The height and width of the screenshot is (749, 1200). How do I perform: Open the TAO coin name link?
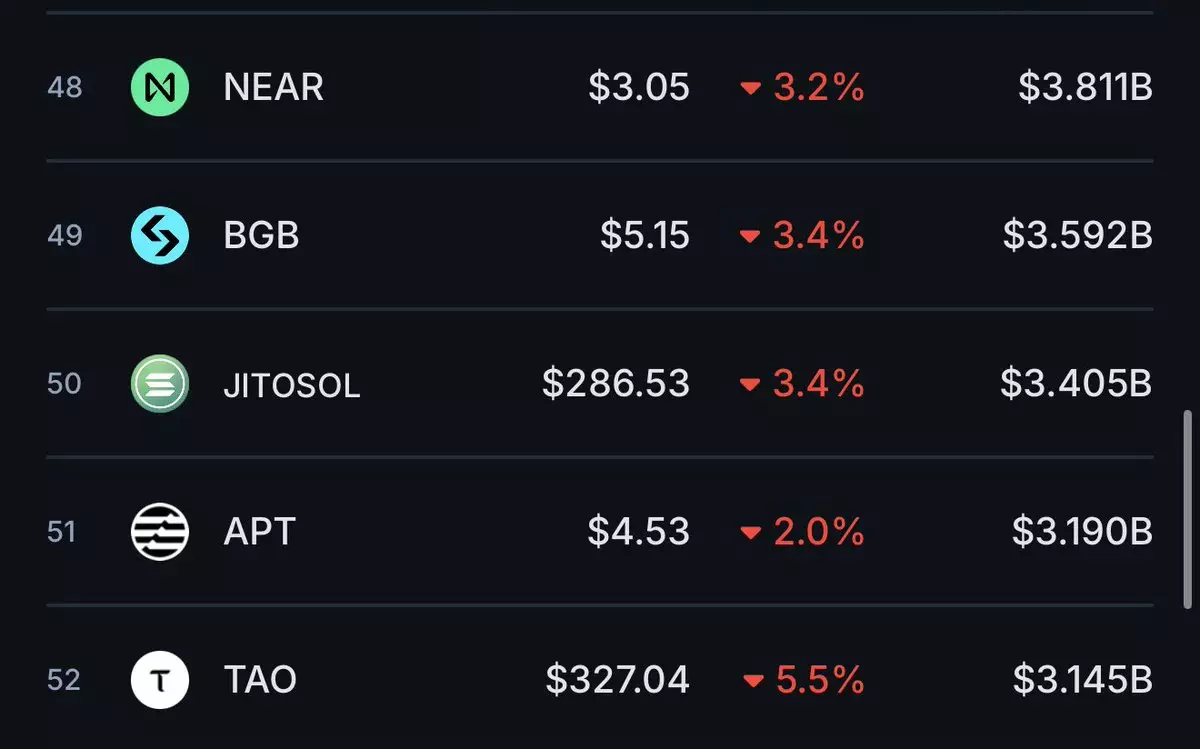(261, 680)
